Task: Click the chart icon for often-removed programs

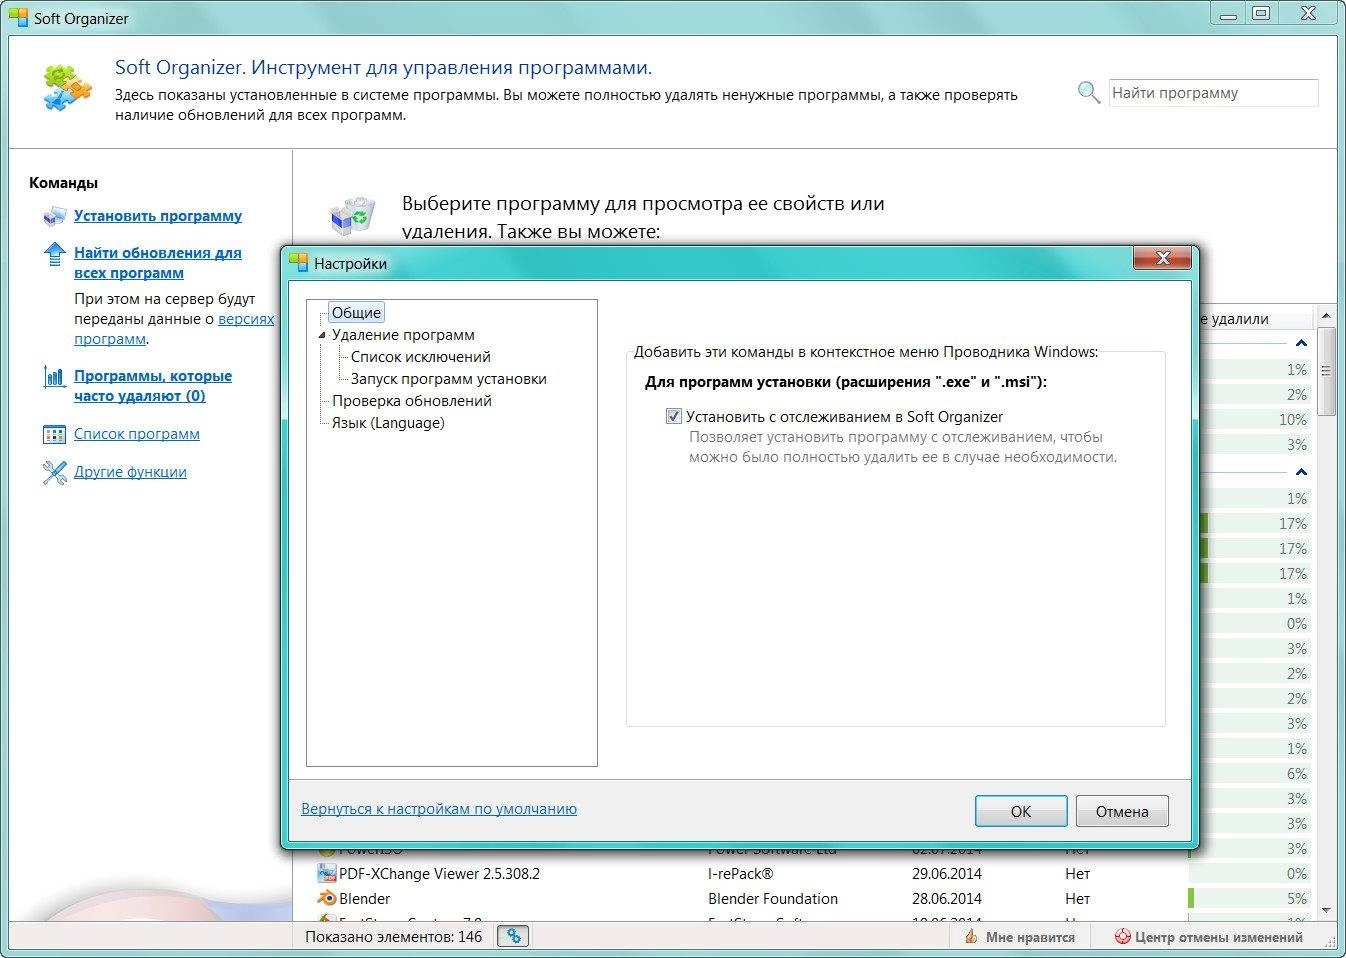Action: (54, 377)
